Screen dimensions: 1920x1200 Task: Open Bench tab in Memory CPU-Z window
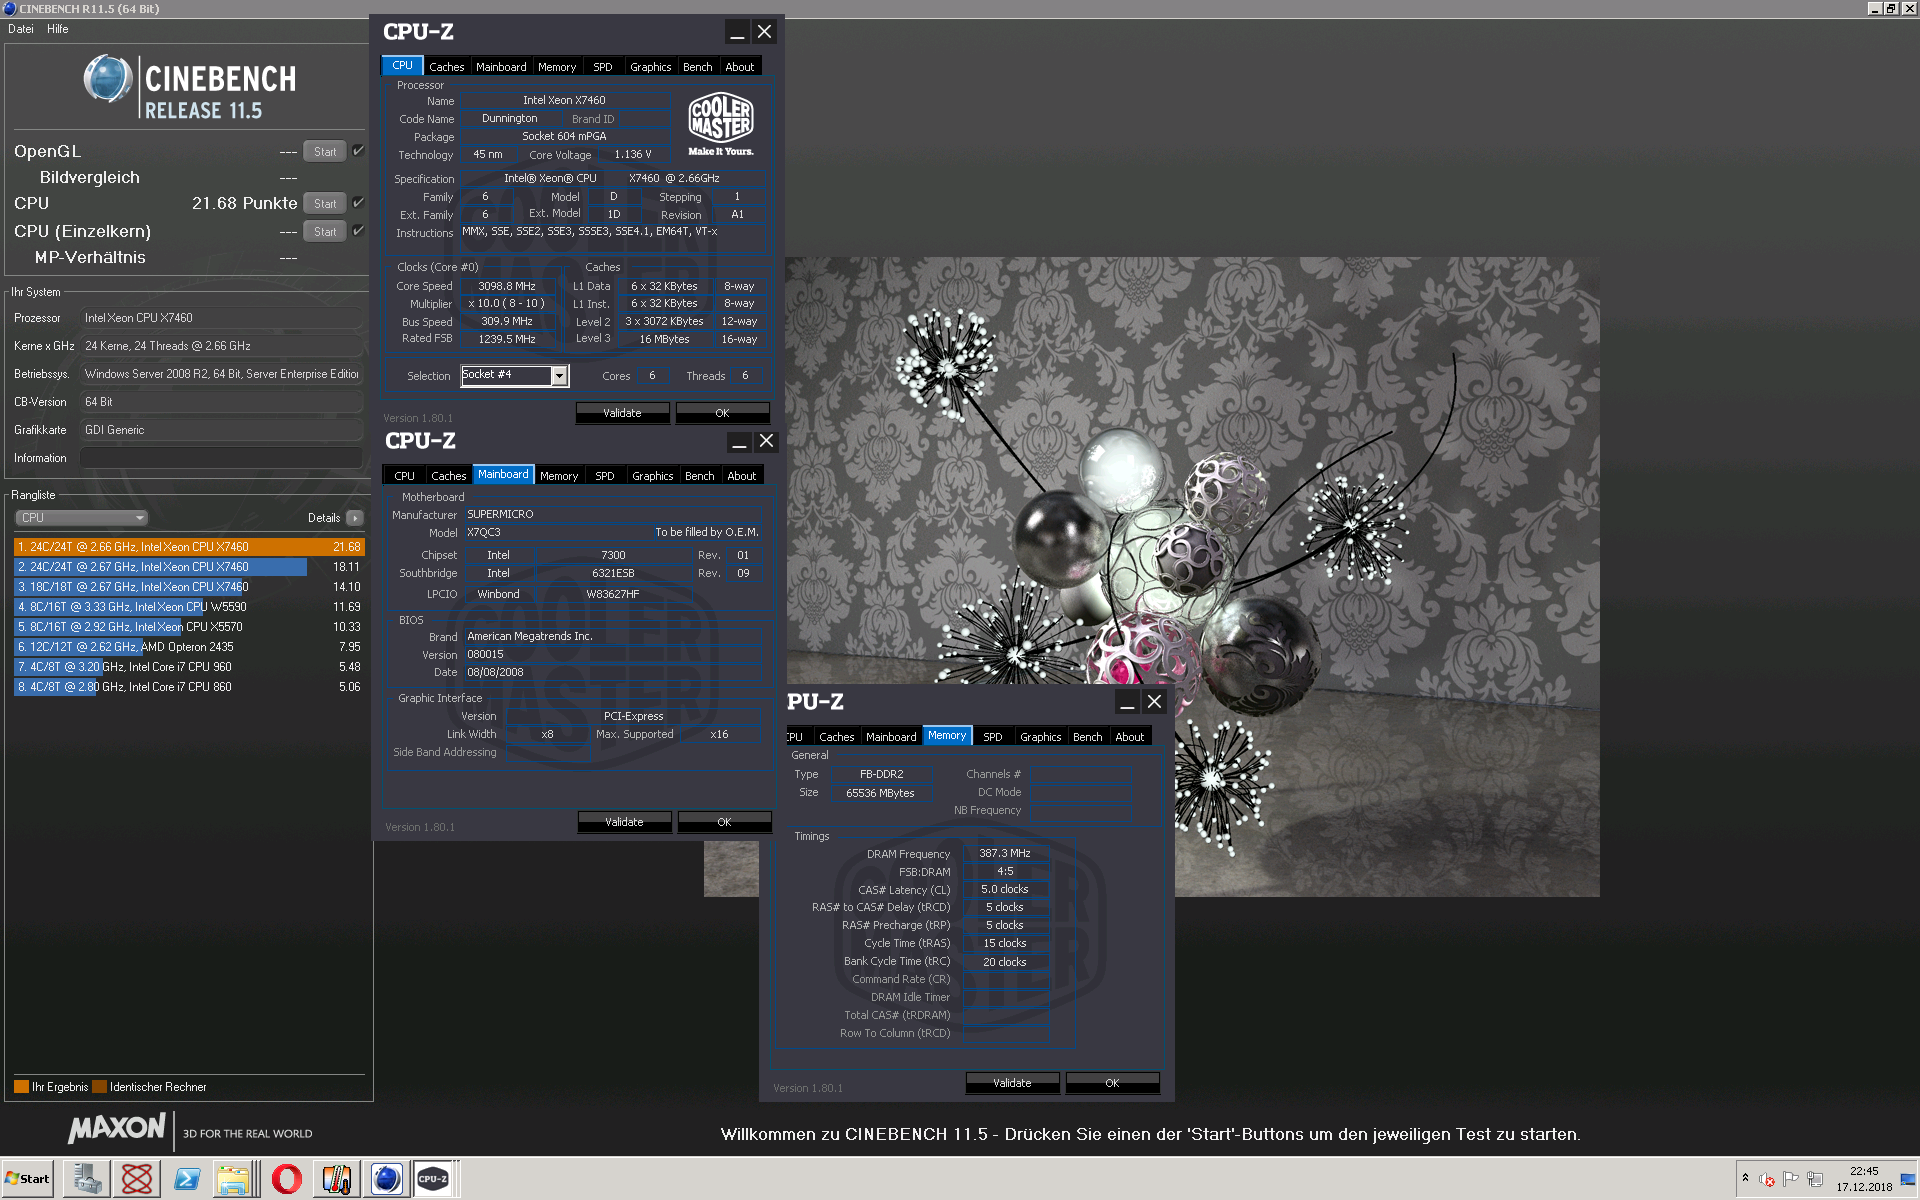1088,737
